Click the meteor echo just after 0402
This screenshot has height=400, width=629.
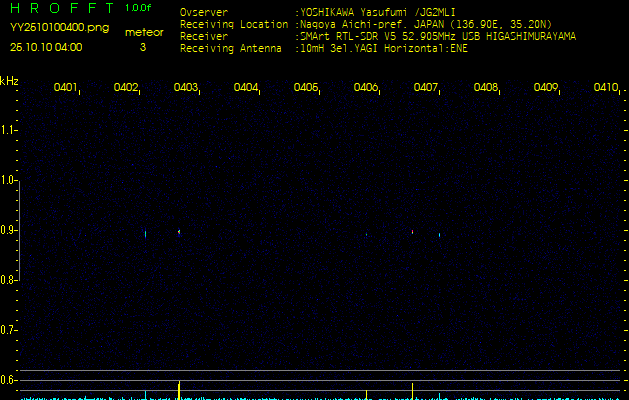click(145, 234)
